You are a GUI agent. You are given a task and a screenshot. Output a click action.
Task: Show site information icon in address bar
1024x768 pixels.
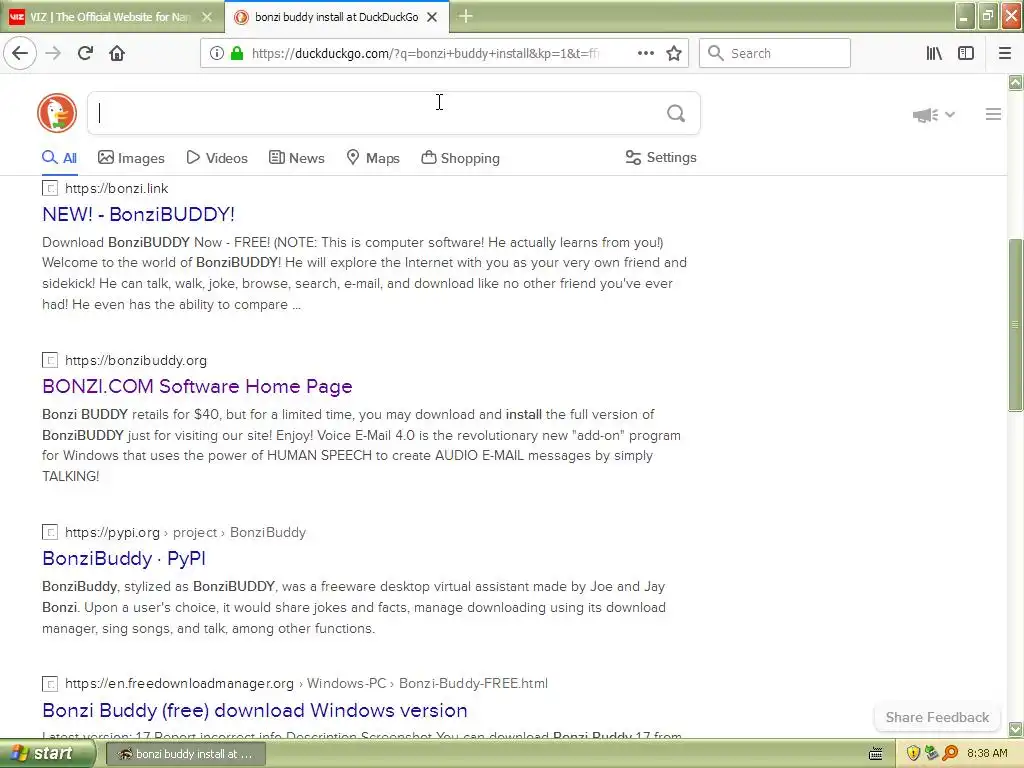[216, 53]
